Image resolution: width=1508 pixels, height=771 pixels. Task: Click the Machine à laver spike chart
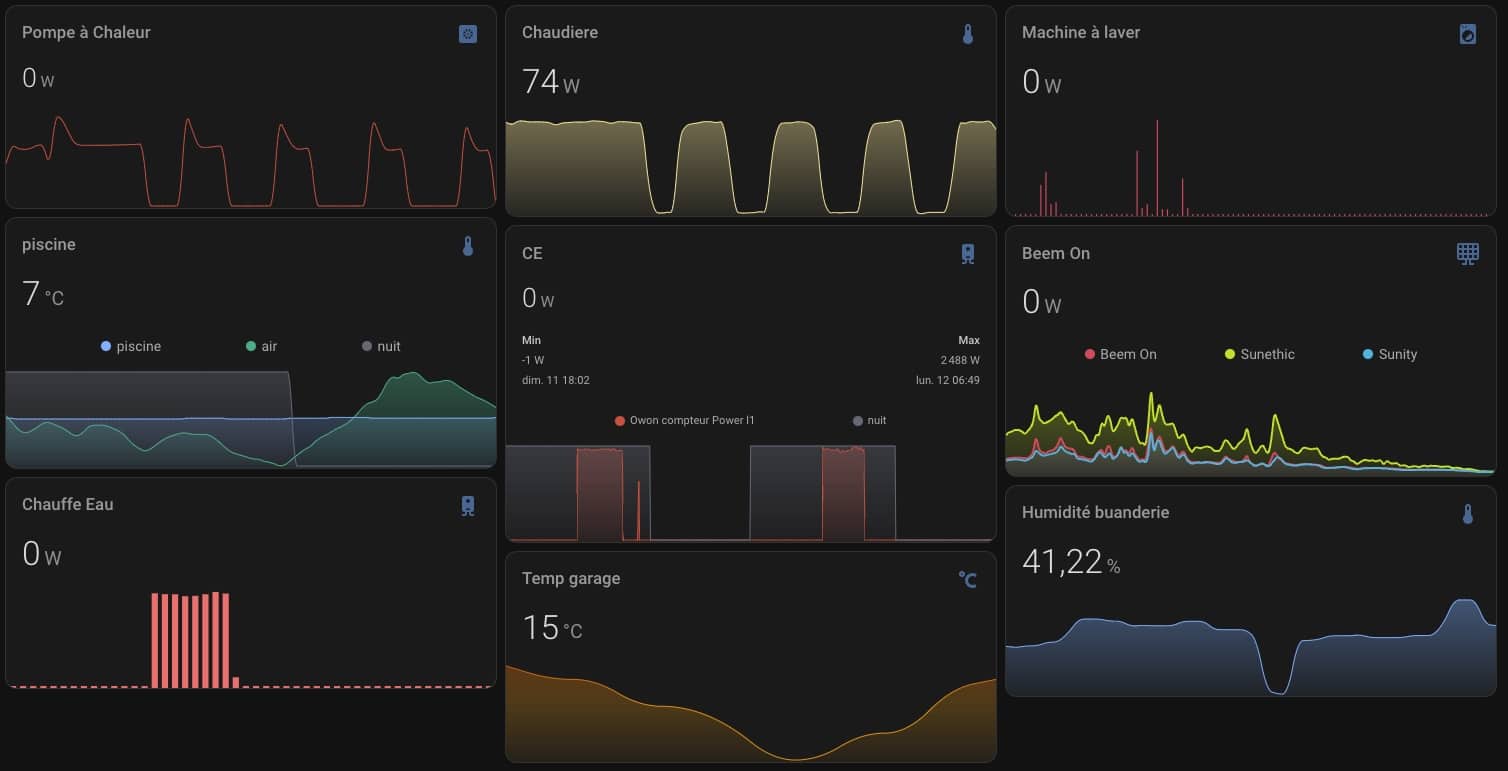coord(1251,166)
